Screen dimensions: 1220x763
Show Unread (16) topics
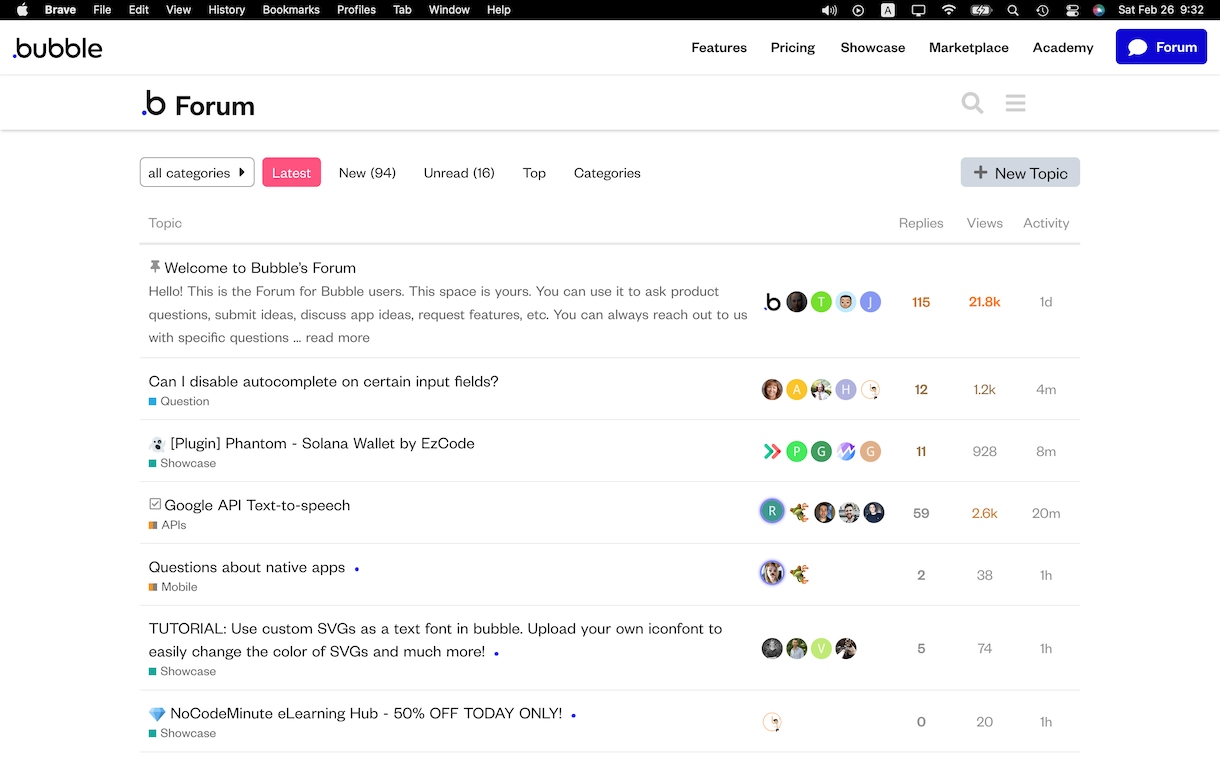(459, 173)
